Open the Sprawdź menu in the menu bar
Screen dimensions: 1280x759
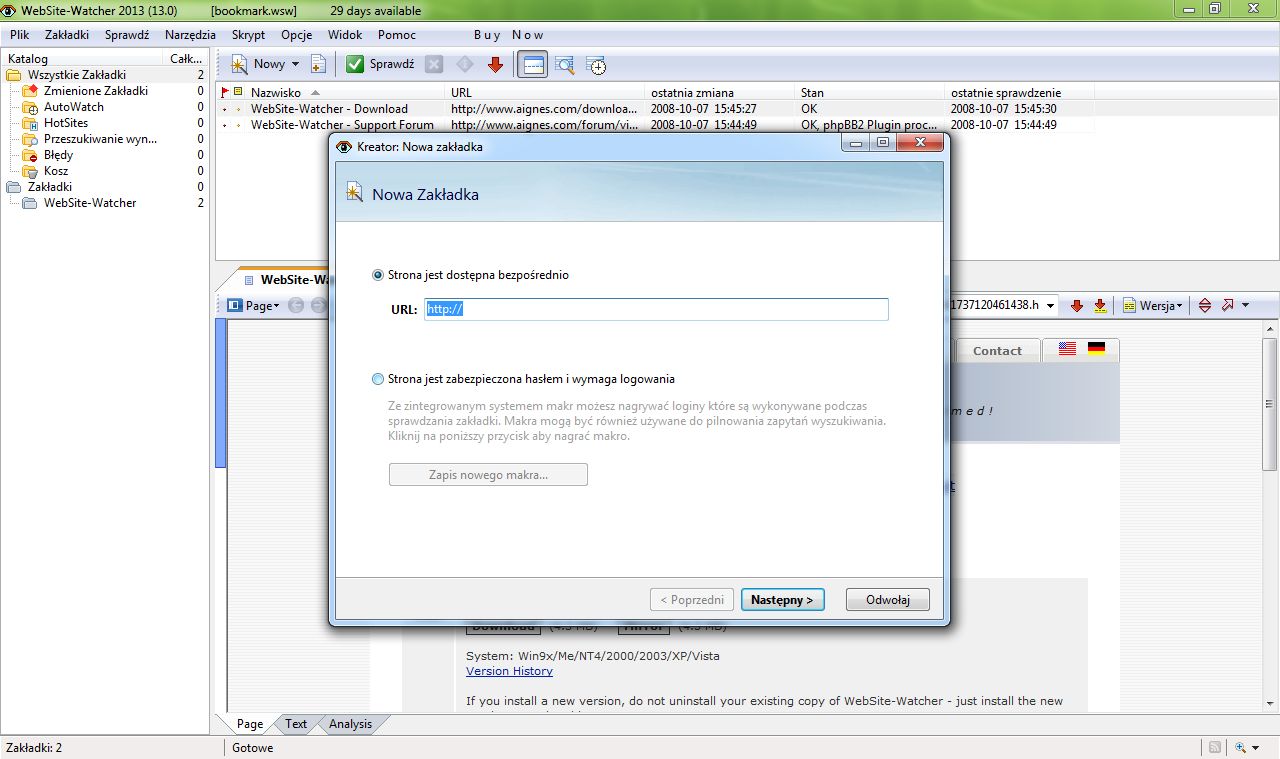127,35
